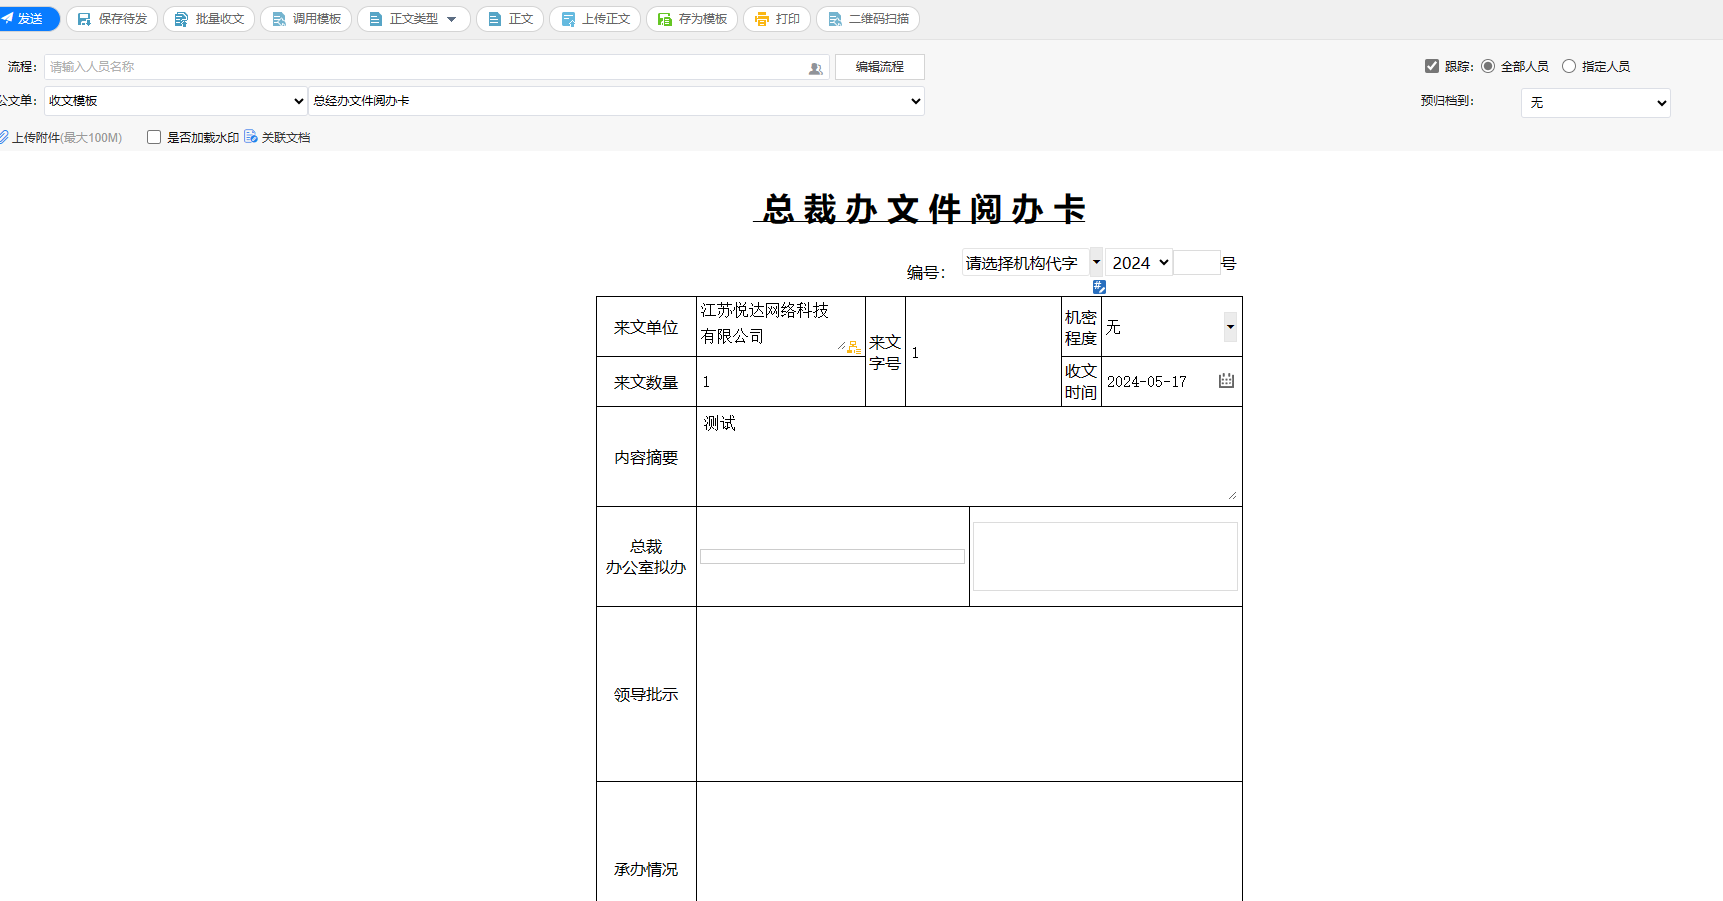Open the 收文模板 dropdown
The image size is (1723, 901).
click(176, 101)
